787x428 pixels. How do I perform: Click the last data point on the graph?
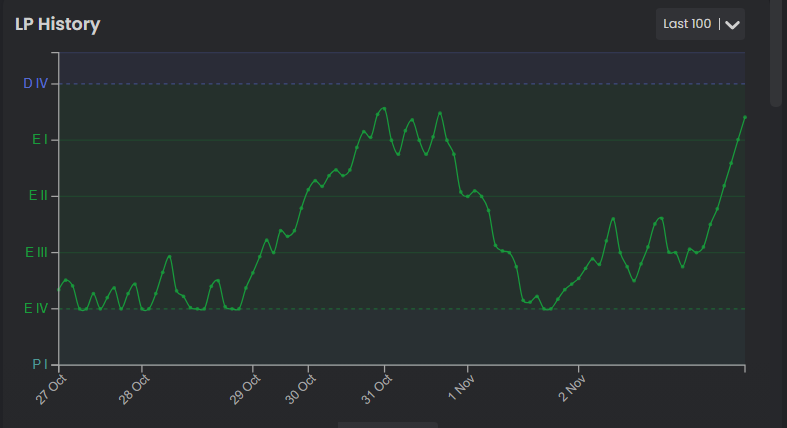point(745,117)
